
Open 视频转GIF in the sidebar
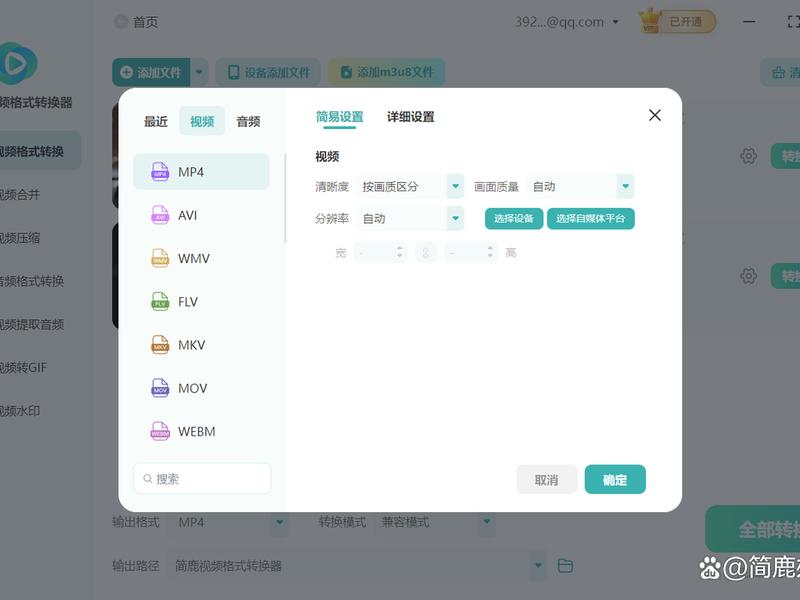[x=23, y=367]
